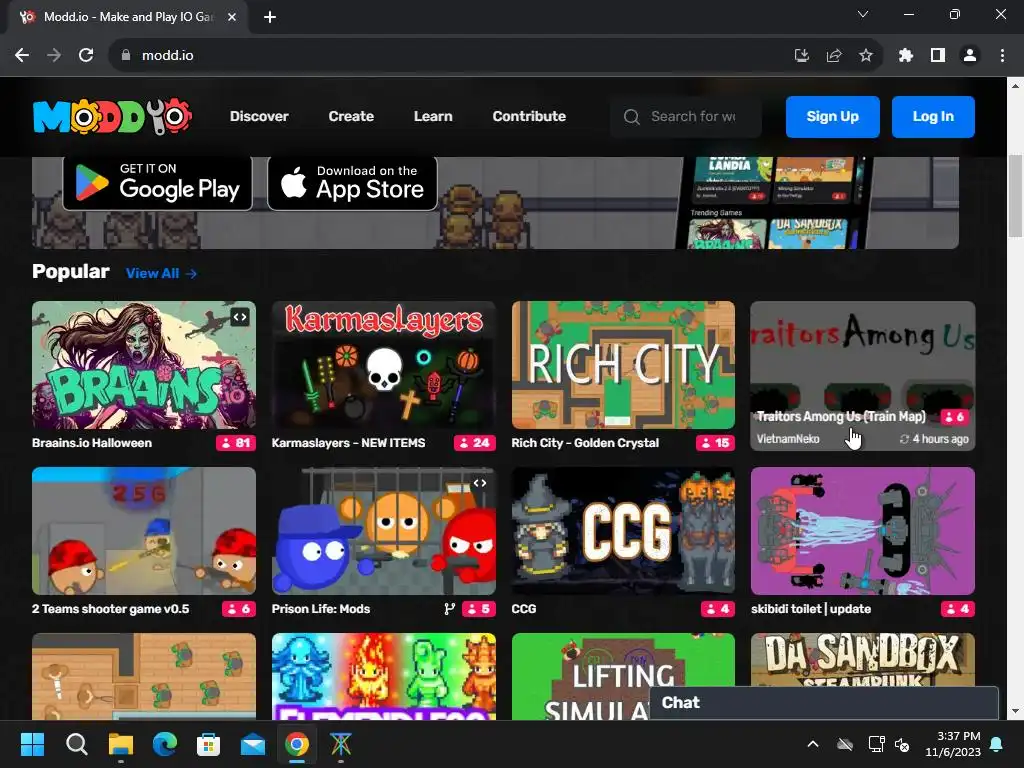Screen dimensions: 1024x768
Task: Click the skibidi toilet | update title
Action: click(x=811, y=609)
